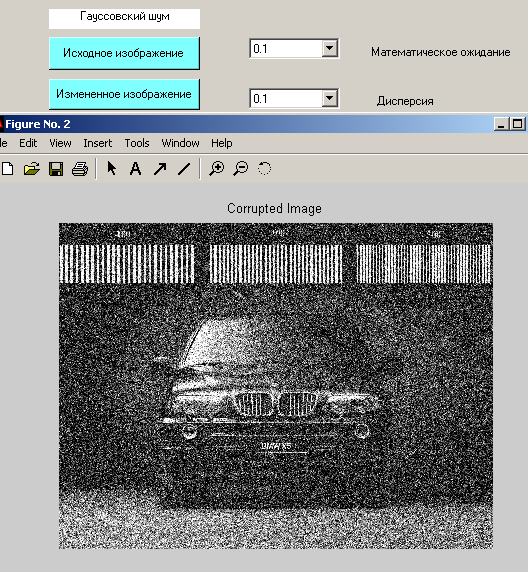Expand the Математическое ожидание dropdown arrow
Image resolution: width=528 pixels, height=572 pixels.
[x=329, y=48]
